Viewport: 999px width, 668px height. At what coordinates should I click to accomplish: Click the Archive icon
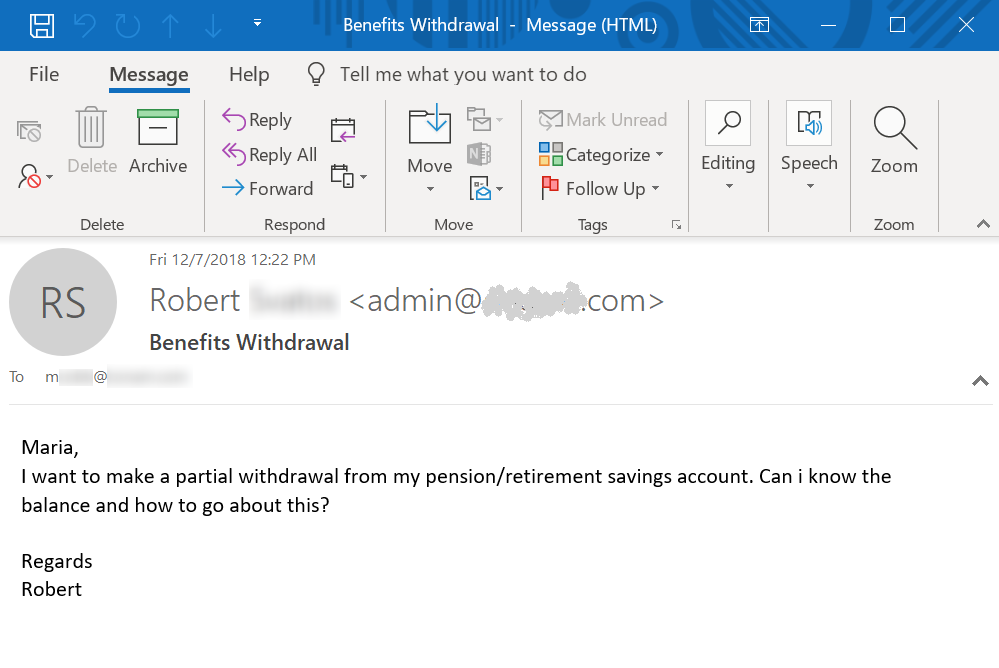157,130
